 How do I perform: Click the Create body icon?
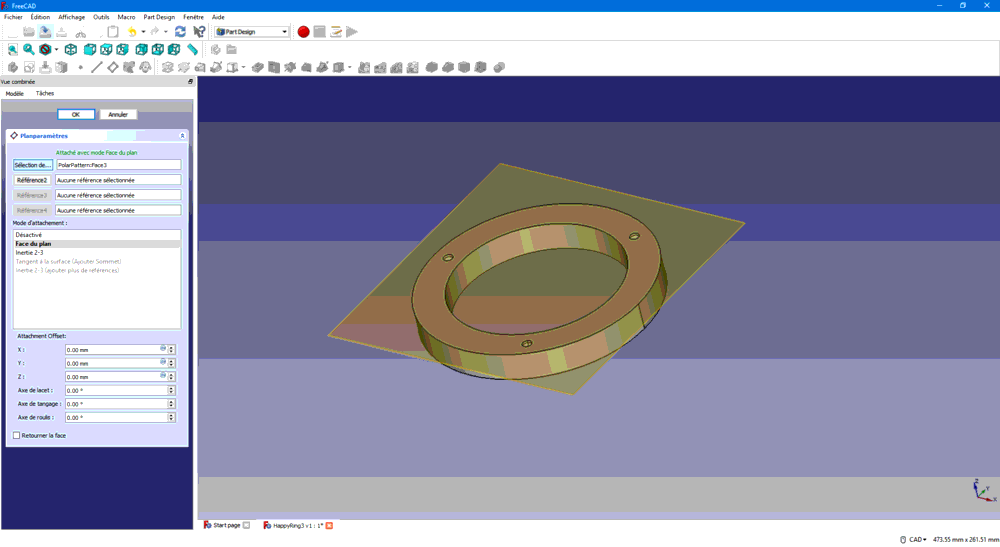(13, 67)
